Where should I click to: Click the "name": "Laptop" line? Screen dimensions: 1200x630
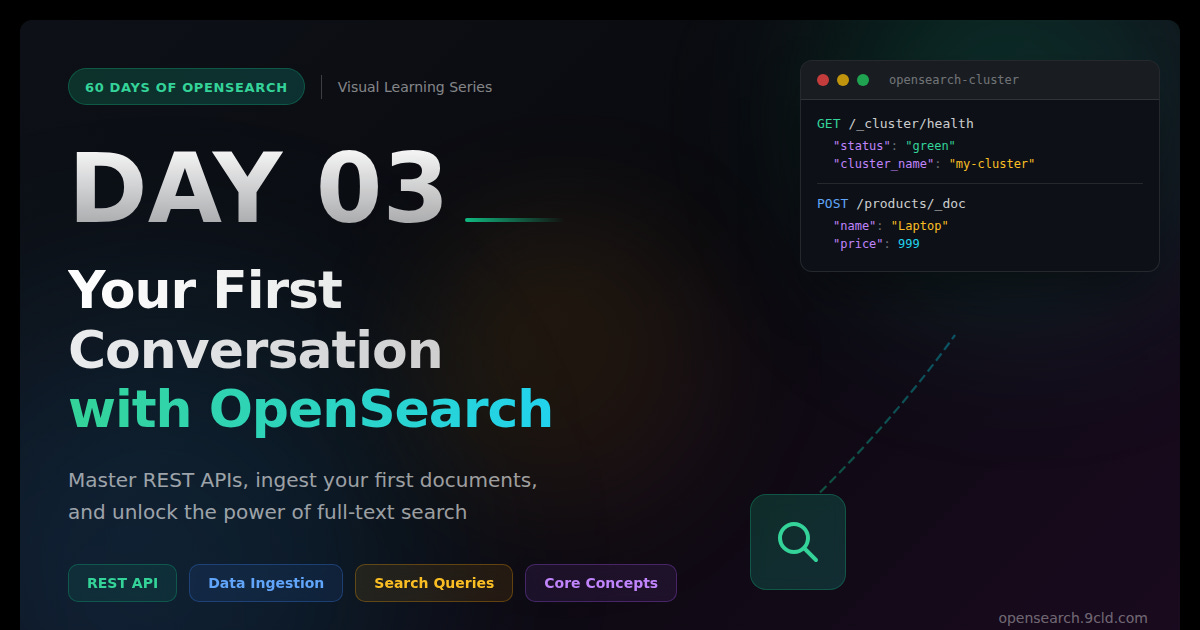pos(890,226)
